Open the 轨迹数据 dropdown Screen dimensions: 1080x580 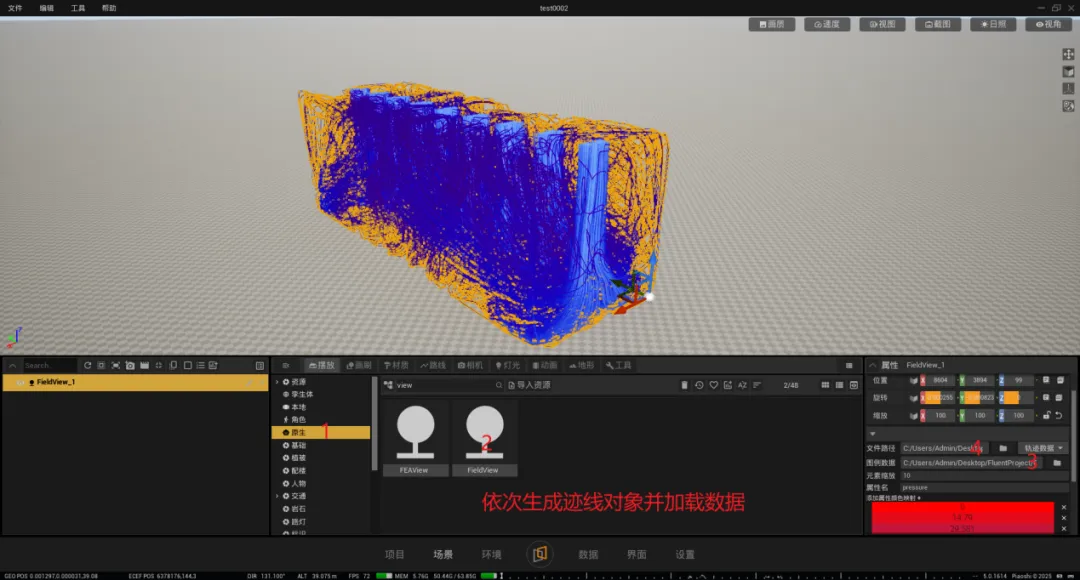pyautogui.click(x=1043, y=448)
